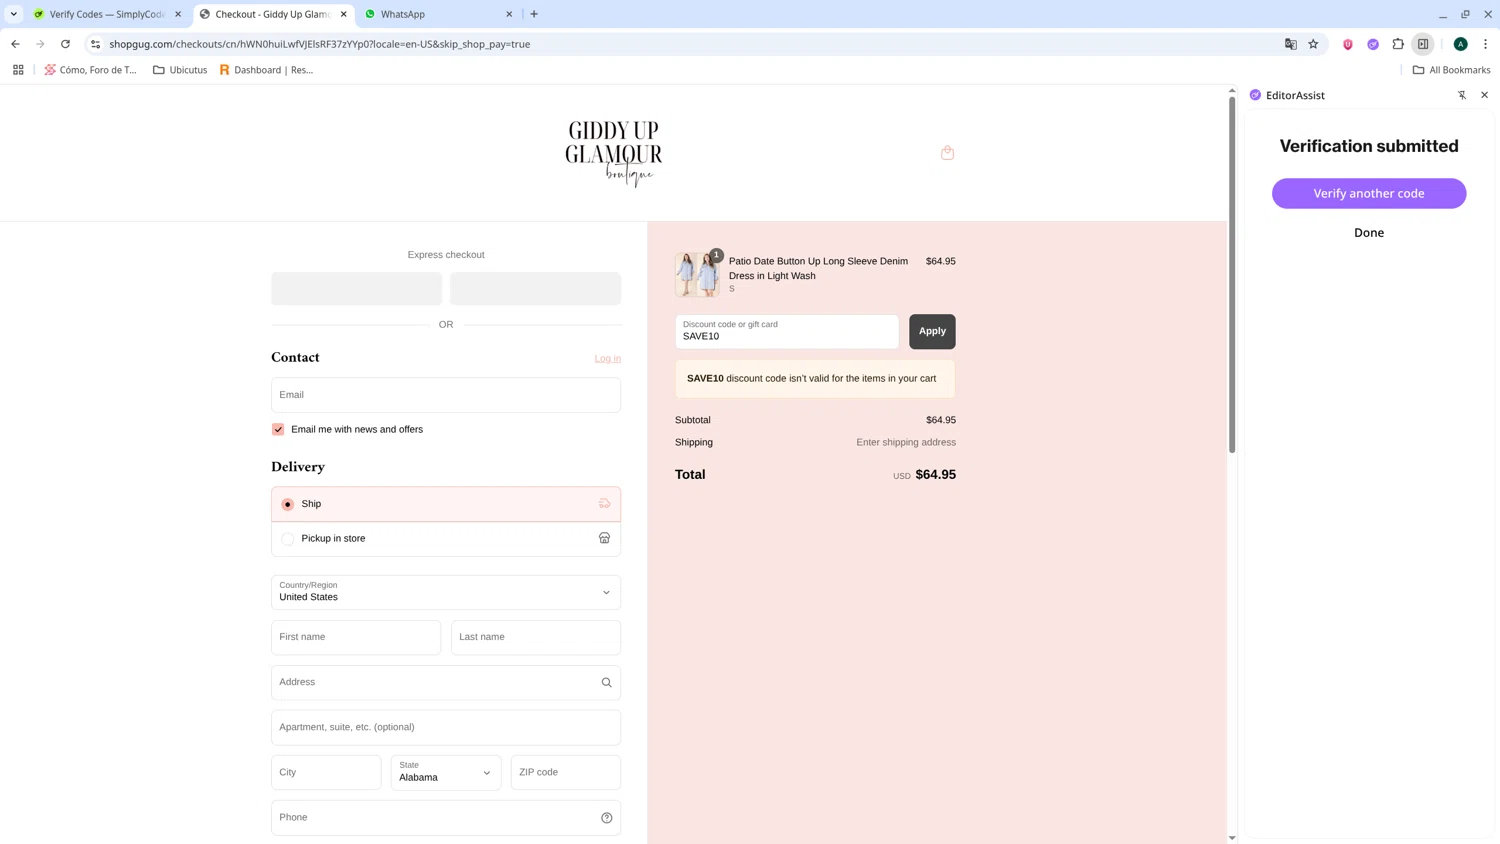Open the Extensions puzzle icon
This screenshot has width=1500, height=844.
tap(1398, 44)
